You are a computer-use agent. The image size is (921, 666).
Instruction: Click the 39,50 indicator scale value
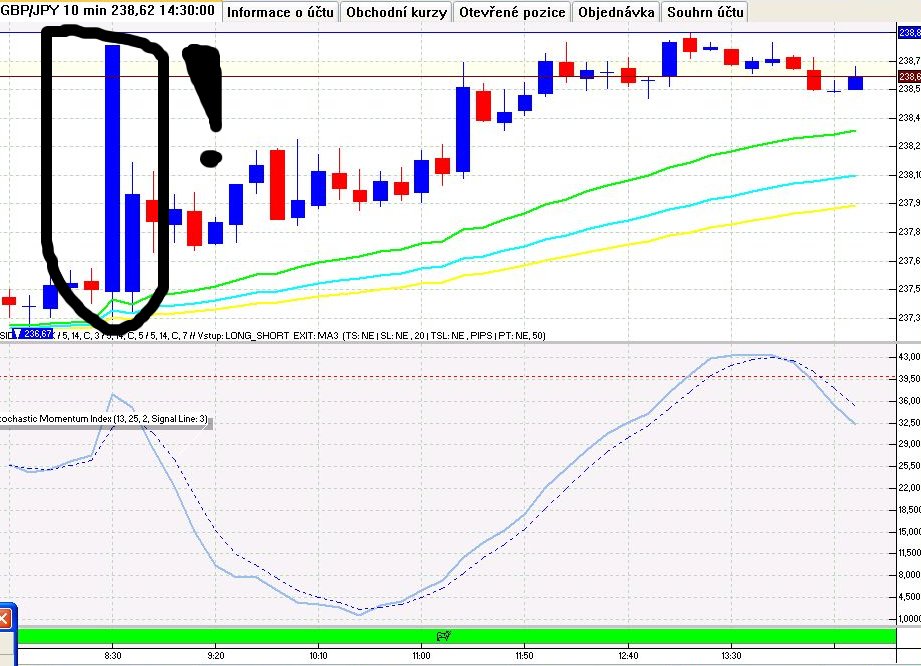909,379
